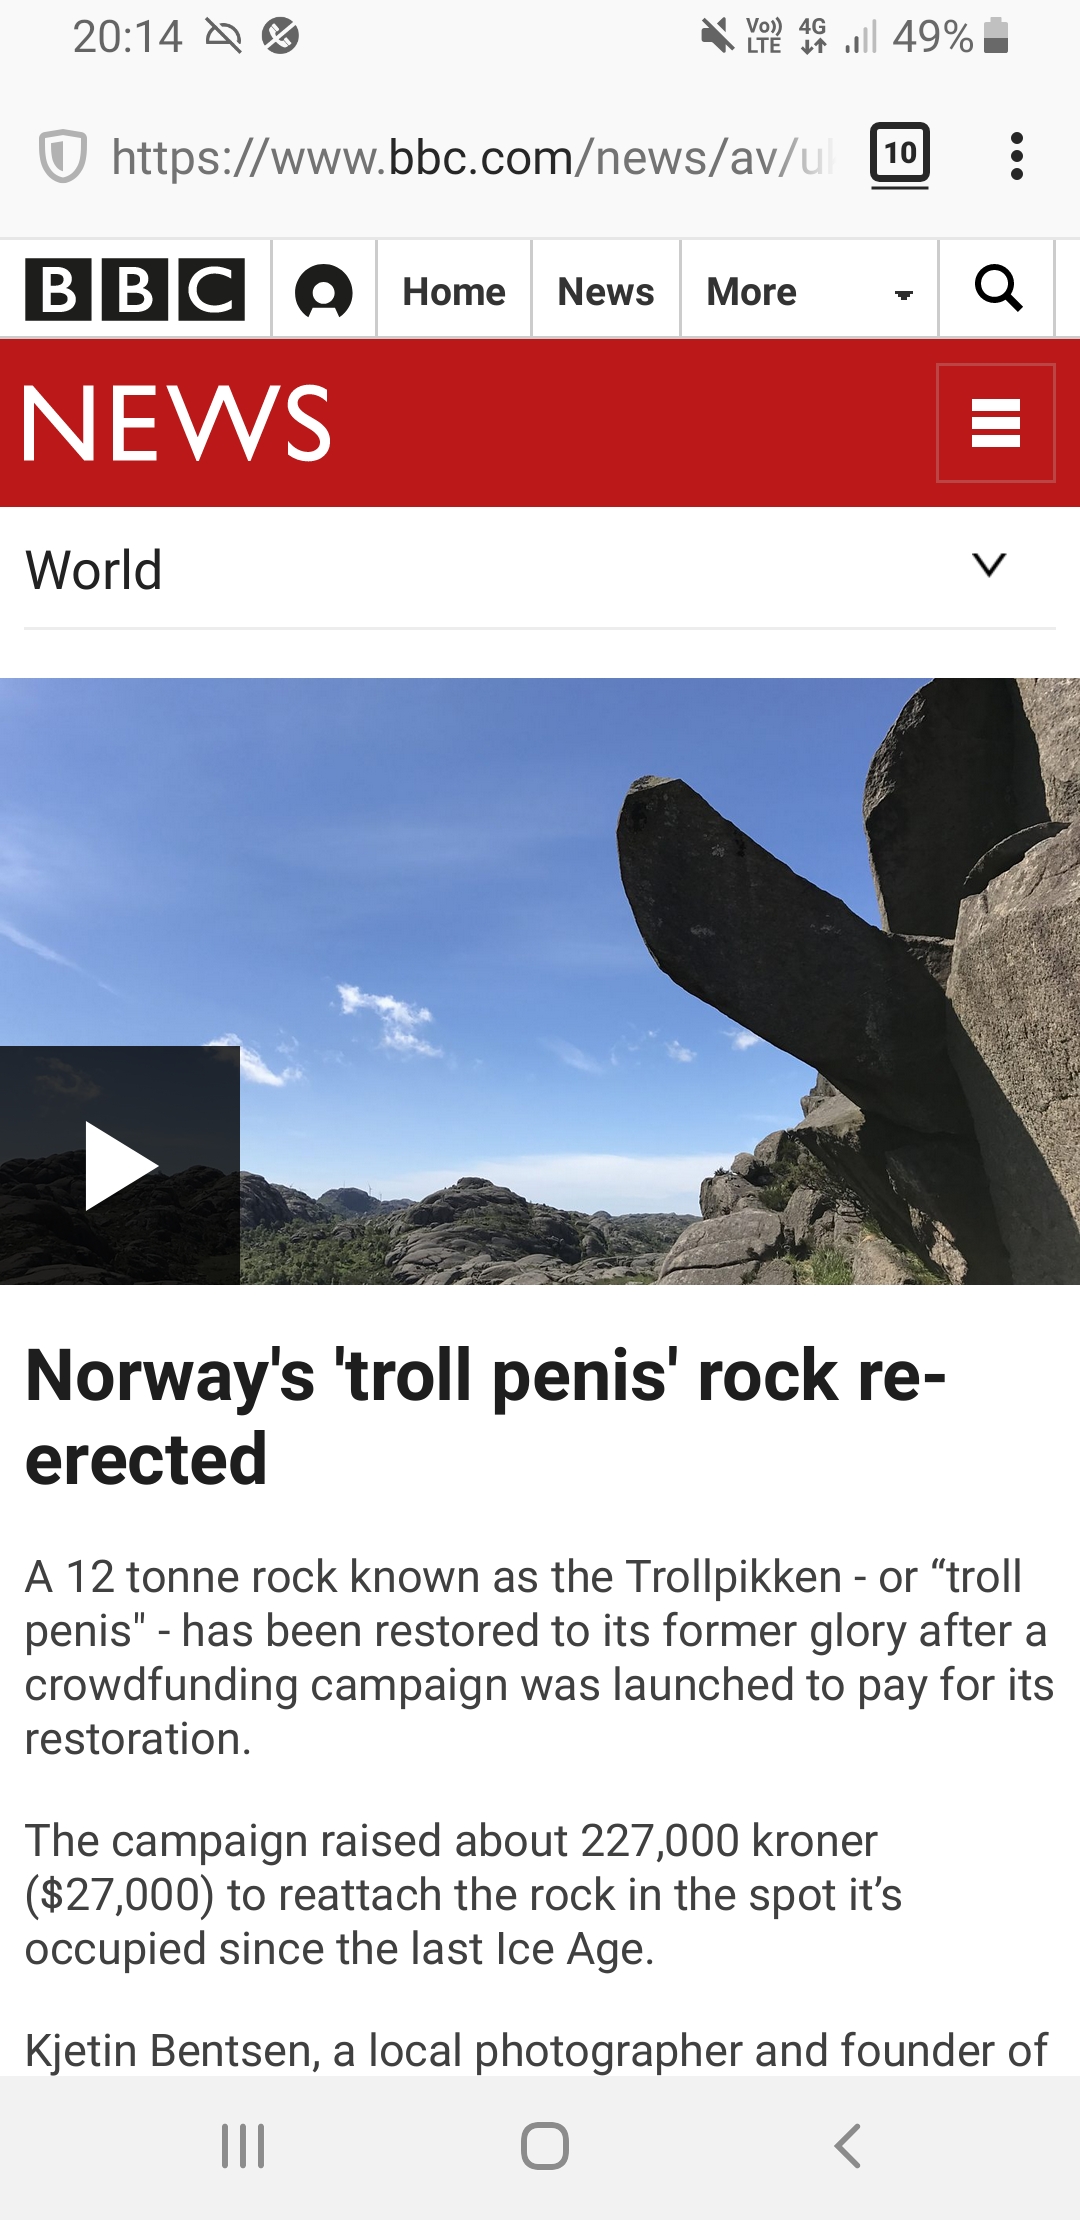Expand the World section chevron
1080x2220 pixels.
pos(989,565)
